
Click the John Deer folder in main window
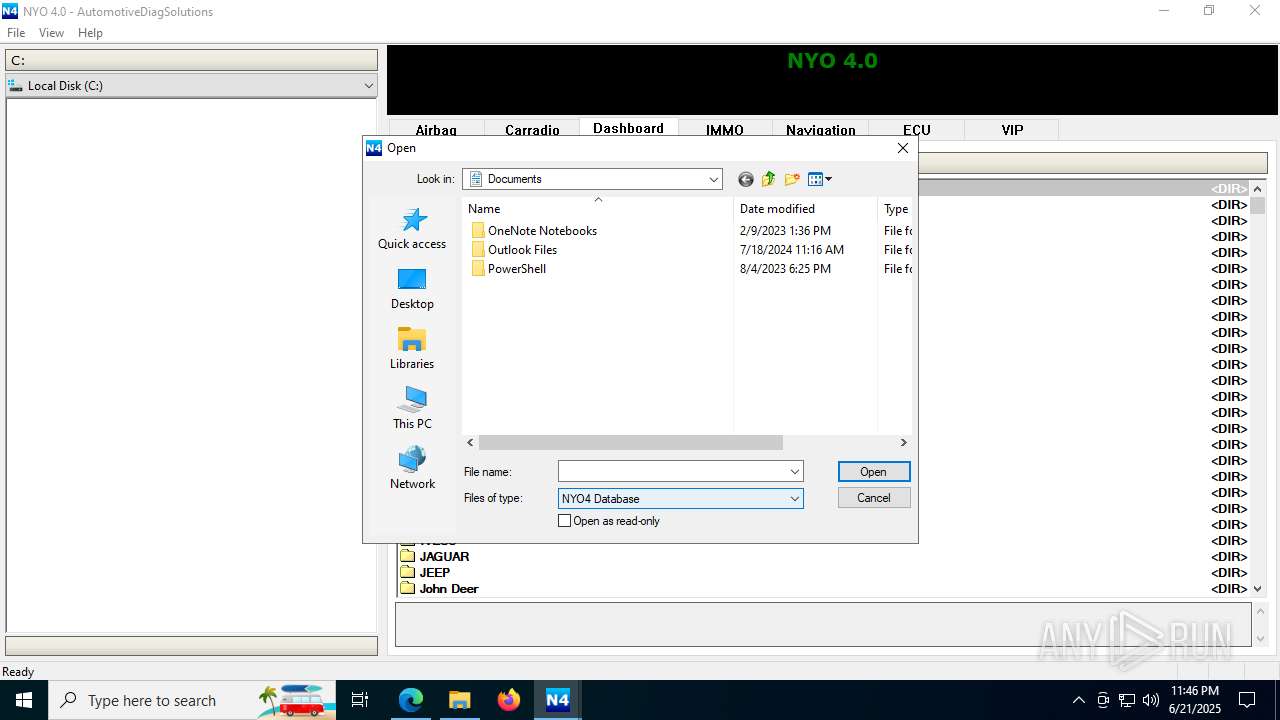pyautogui.click(x=439, y=589)
